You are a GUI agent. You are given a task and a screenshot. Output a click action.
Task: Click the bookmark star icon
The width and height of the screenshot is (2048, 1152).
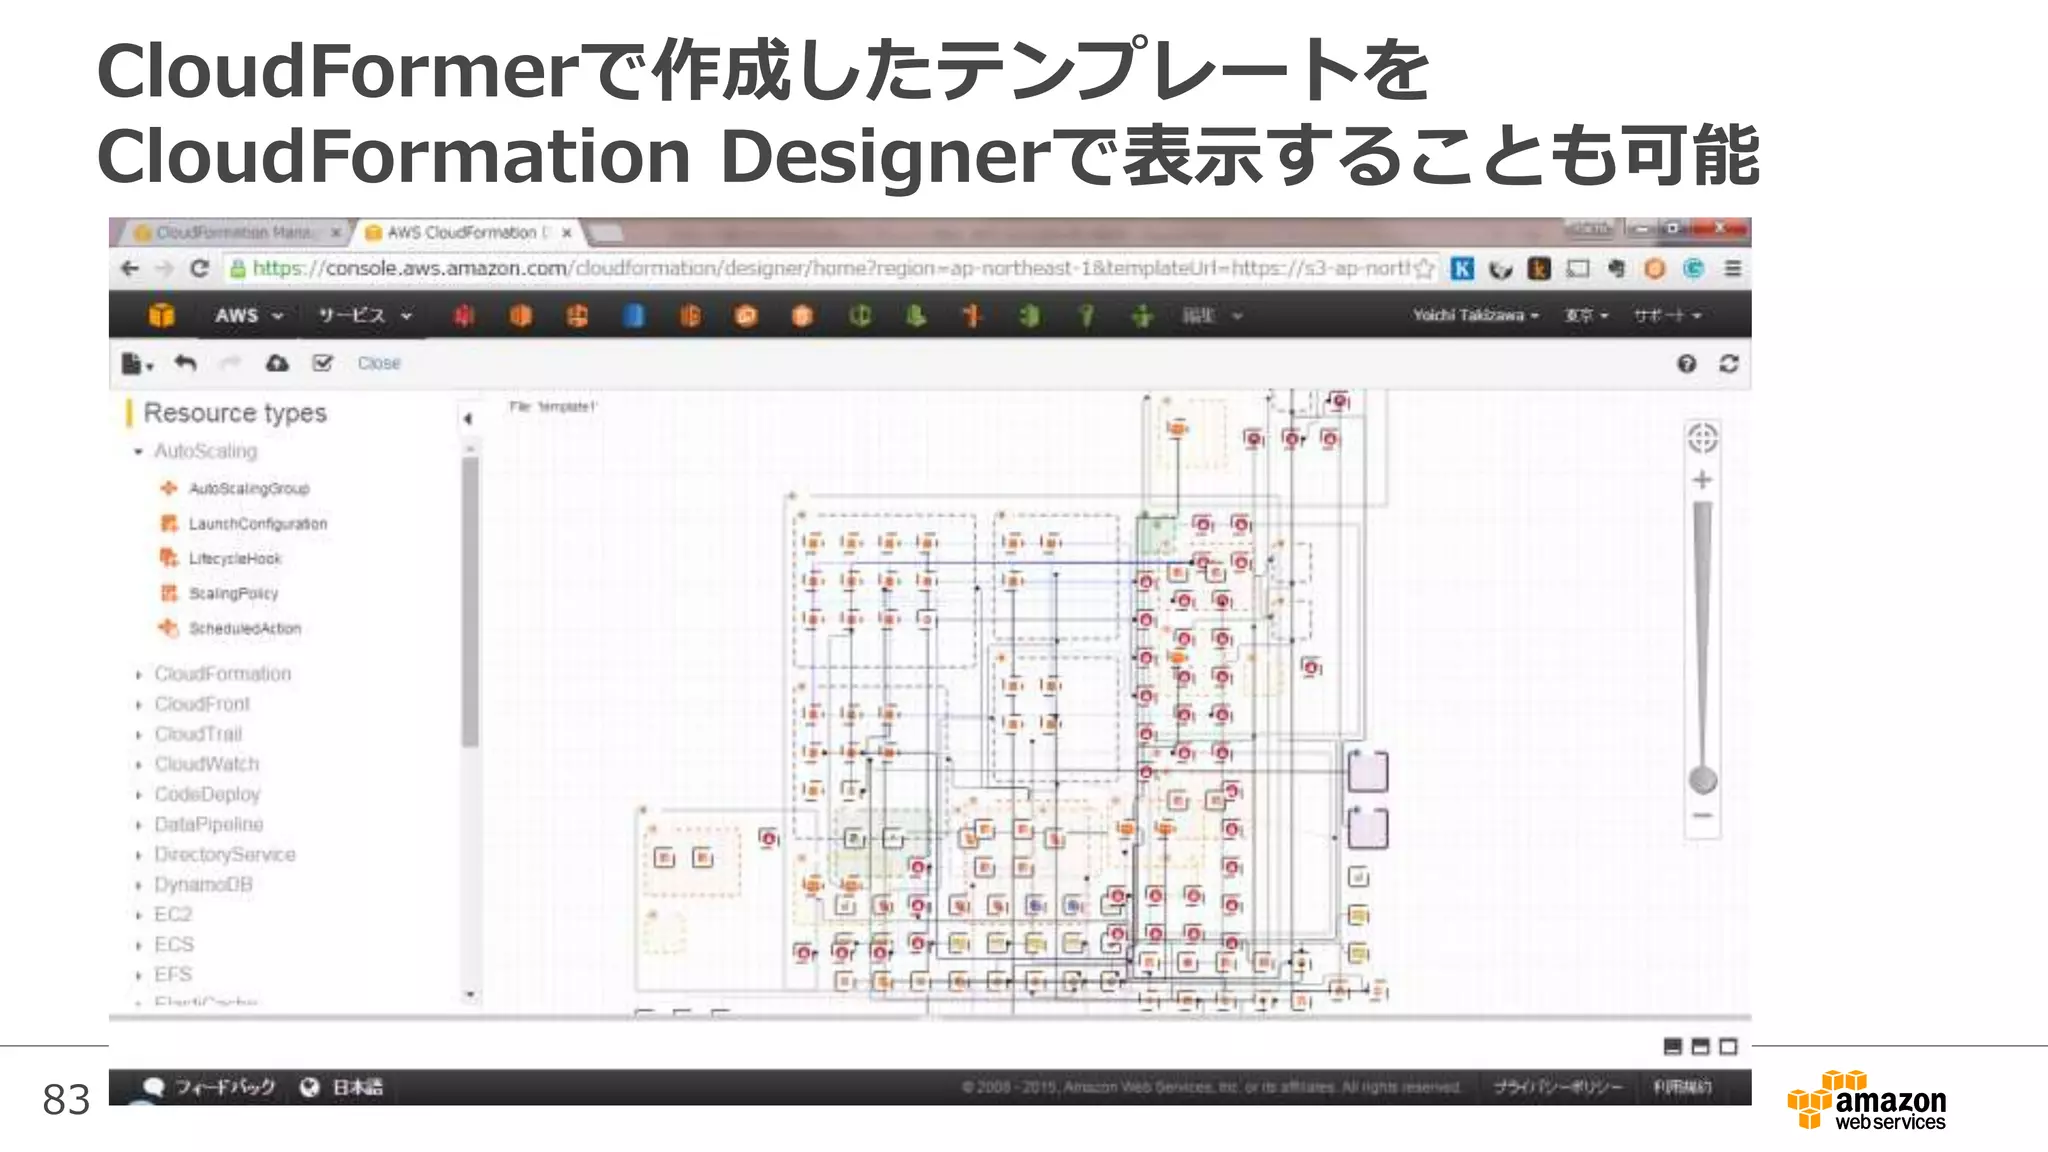(1424, 268)
